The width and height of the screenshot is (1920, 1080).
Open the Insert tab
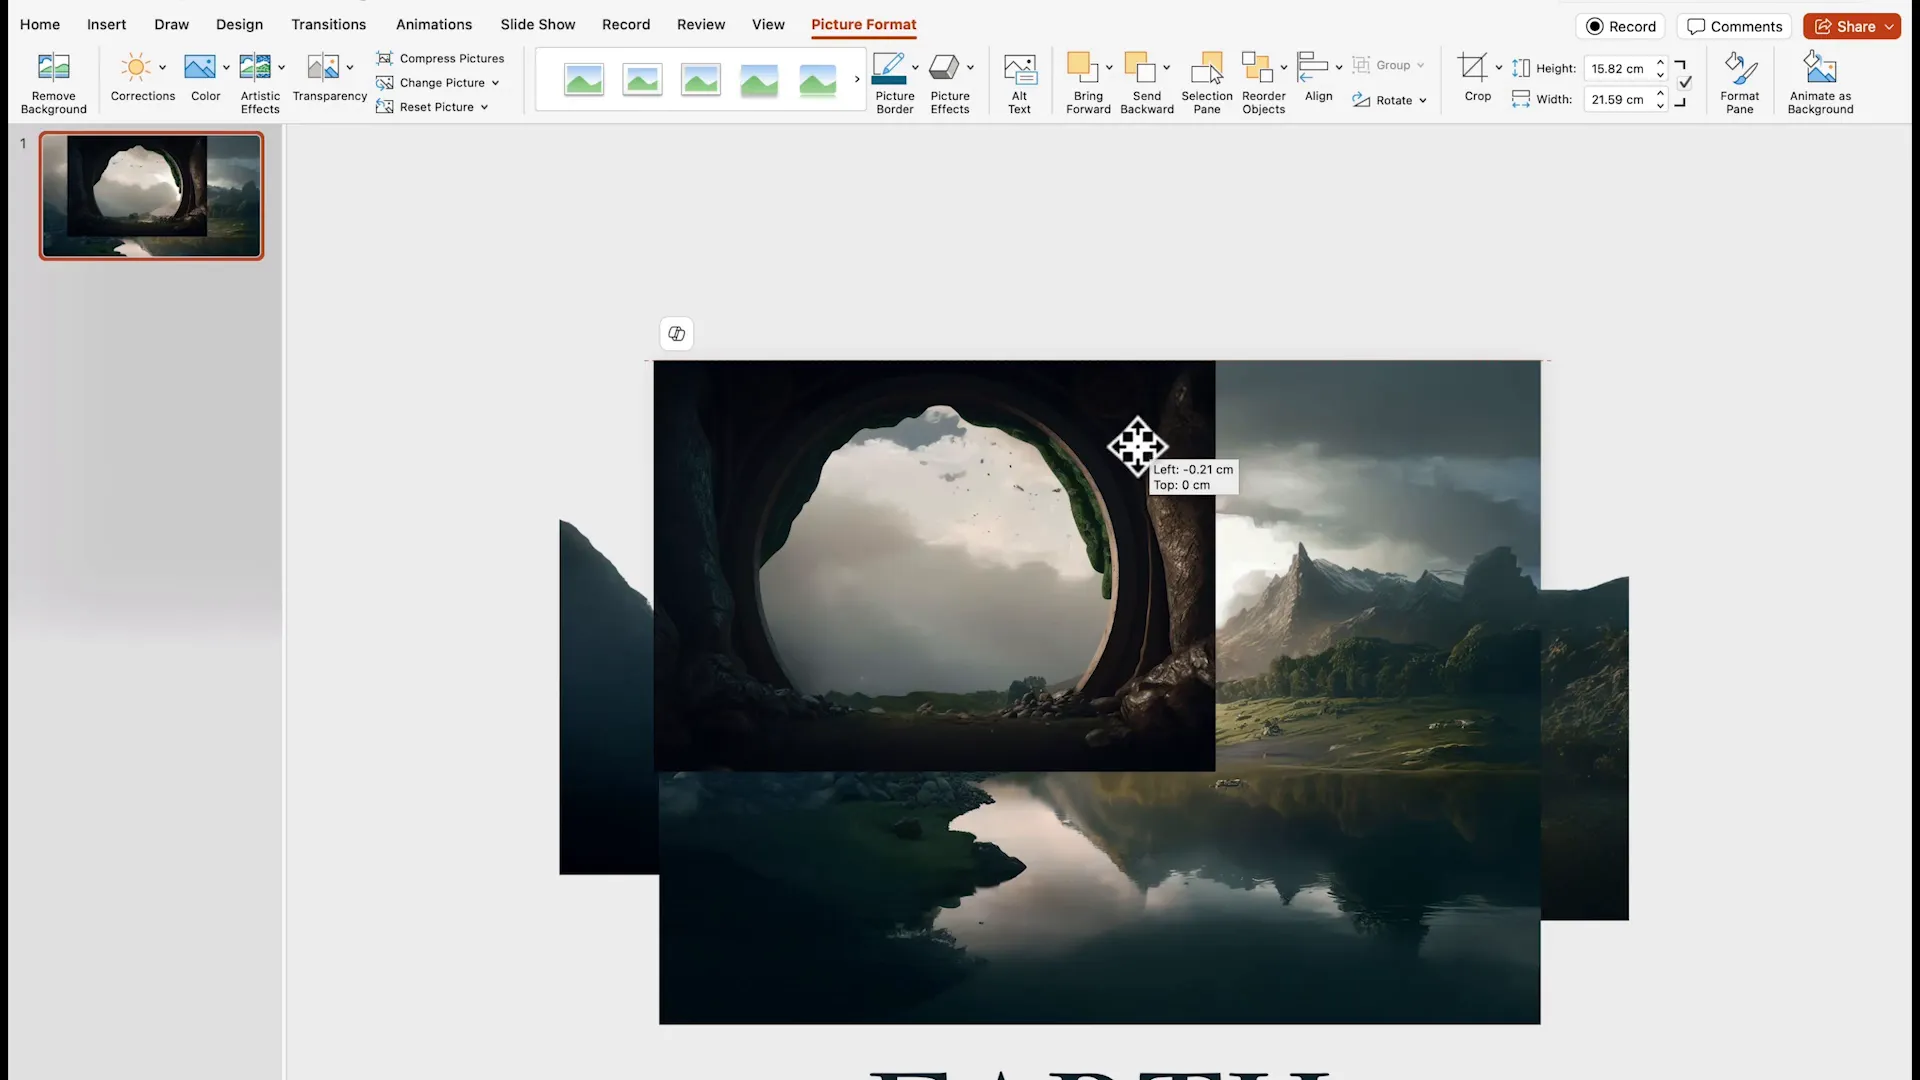(106, 24)
